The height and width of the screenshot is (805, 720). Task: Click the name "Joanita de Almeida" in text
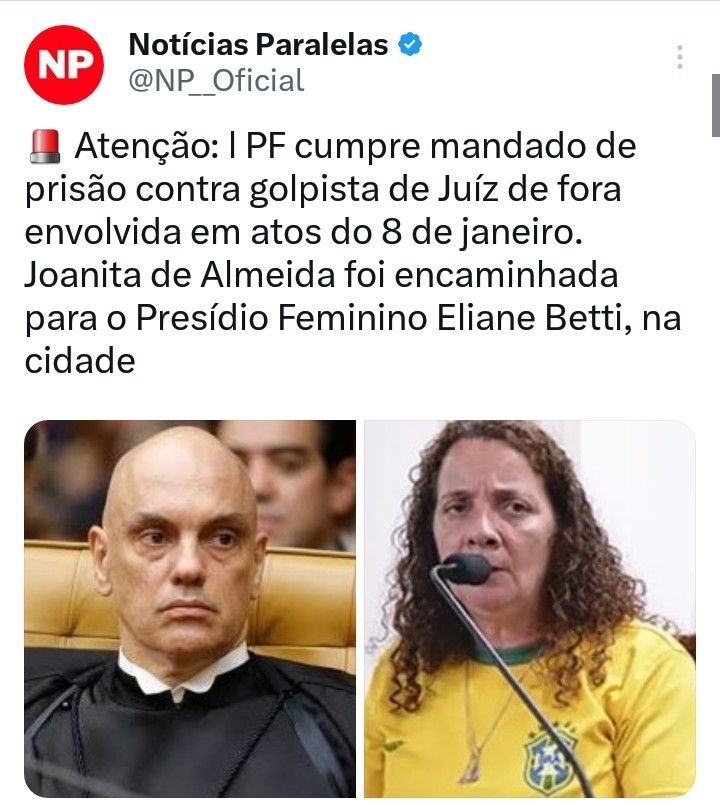tap(180, 275)
